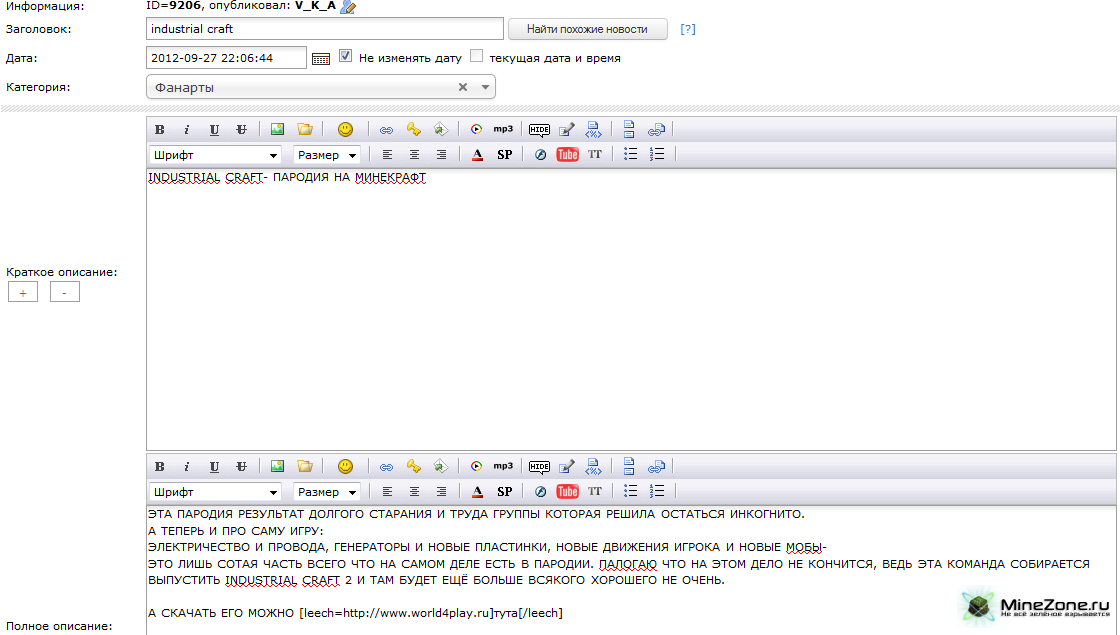Click strikethrough in full description toolbar
The width and height of the screenshot is (1120, 635).
pyautogui.click(x=241, y=466)
